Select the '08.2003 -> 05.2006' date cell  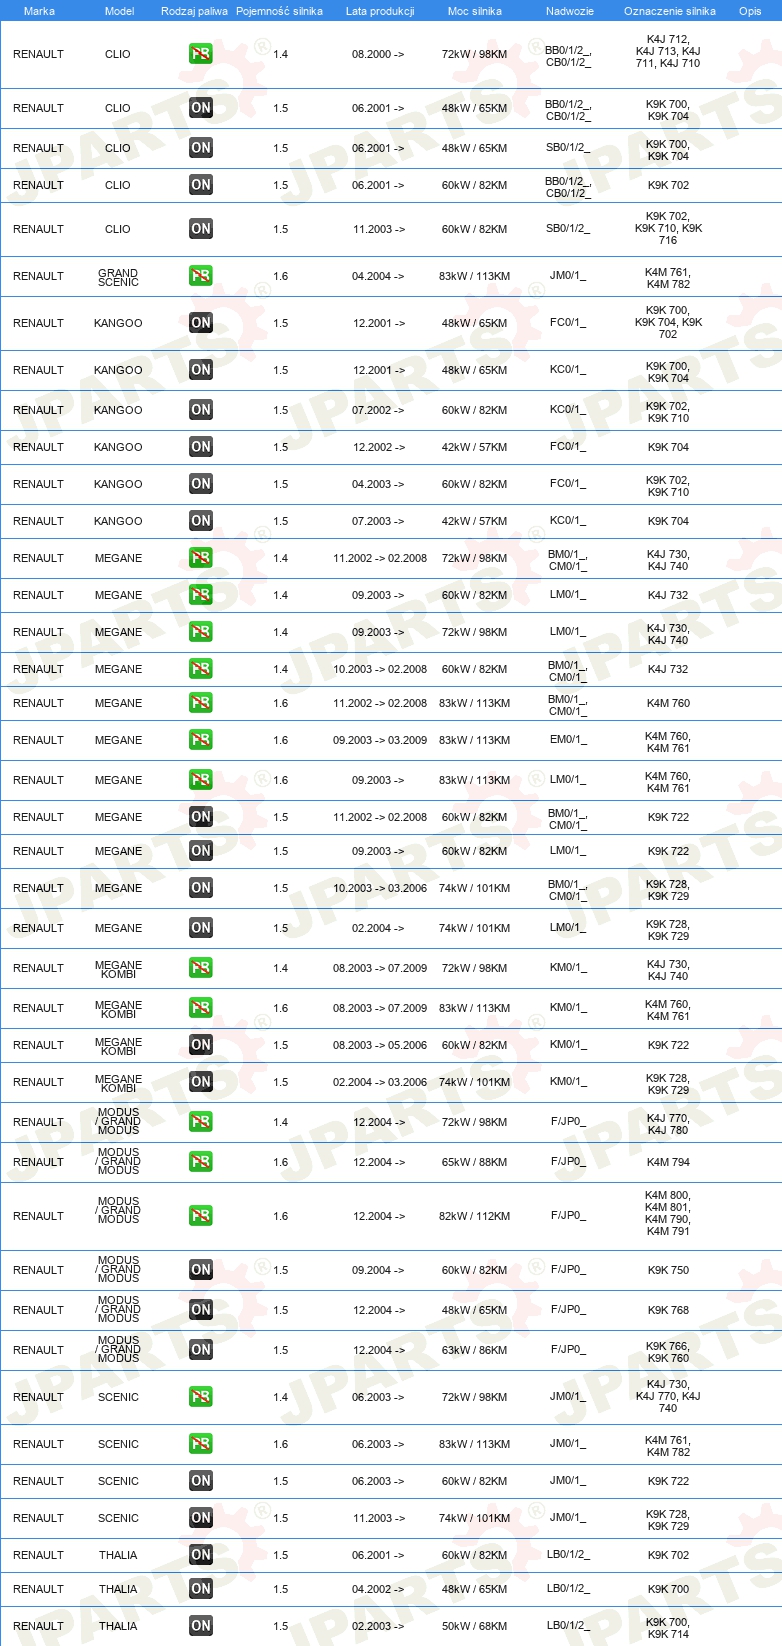pos(380,1045)
